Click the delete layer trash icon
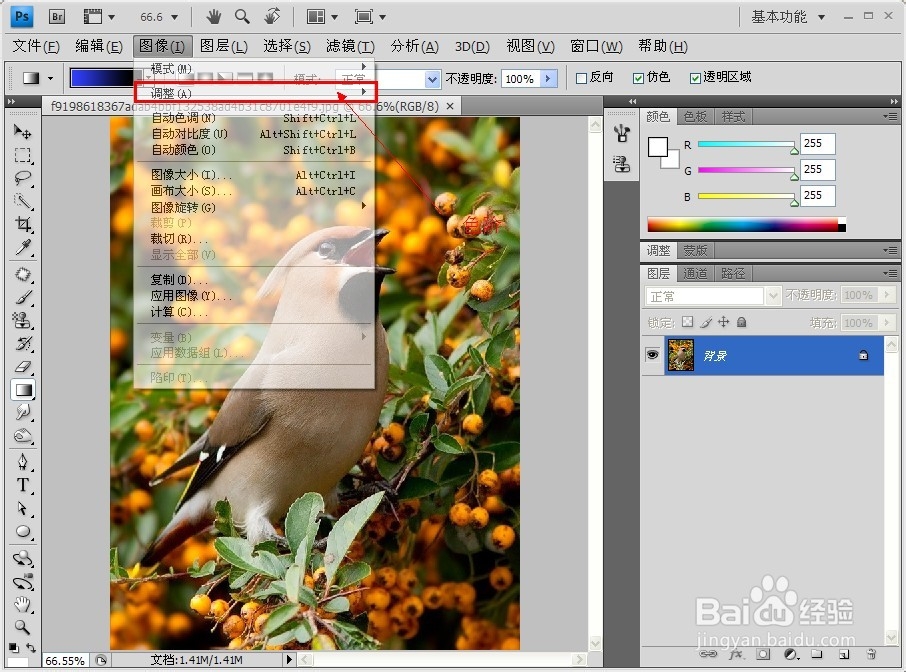Image resolution: width=906 pixels, height=672 pixels. [871, 654]
